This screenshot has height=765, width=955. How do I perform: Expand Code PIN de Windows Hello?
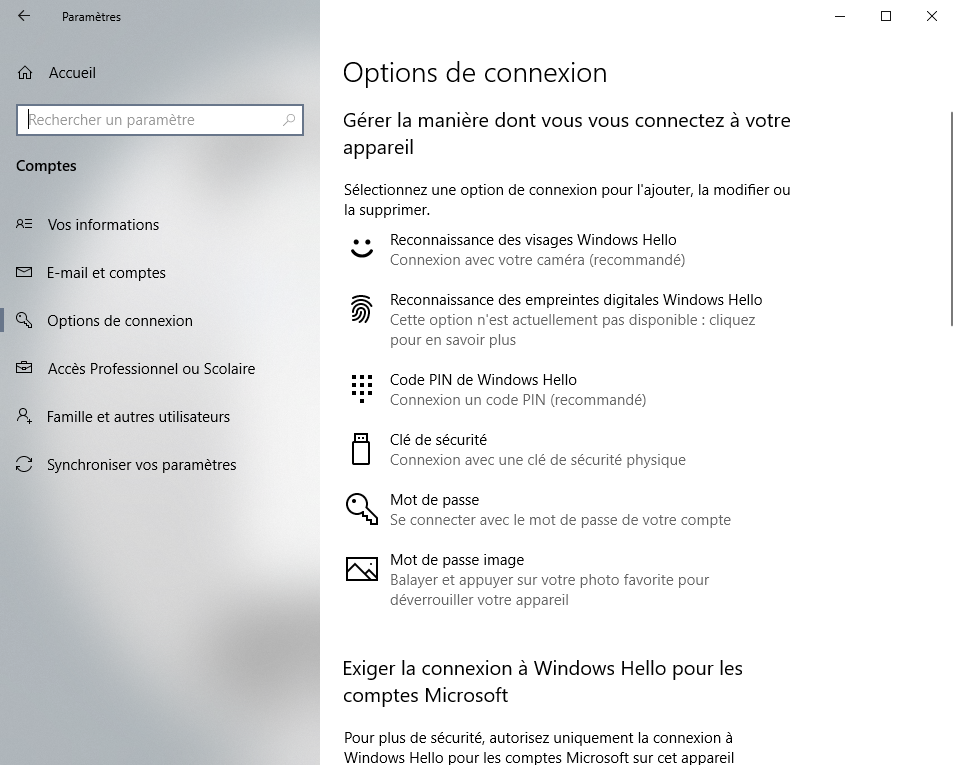click(x=566, y=390)
